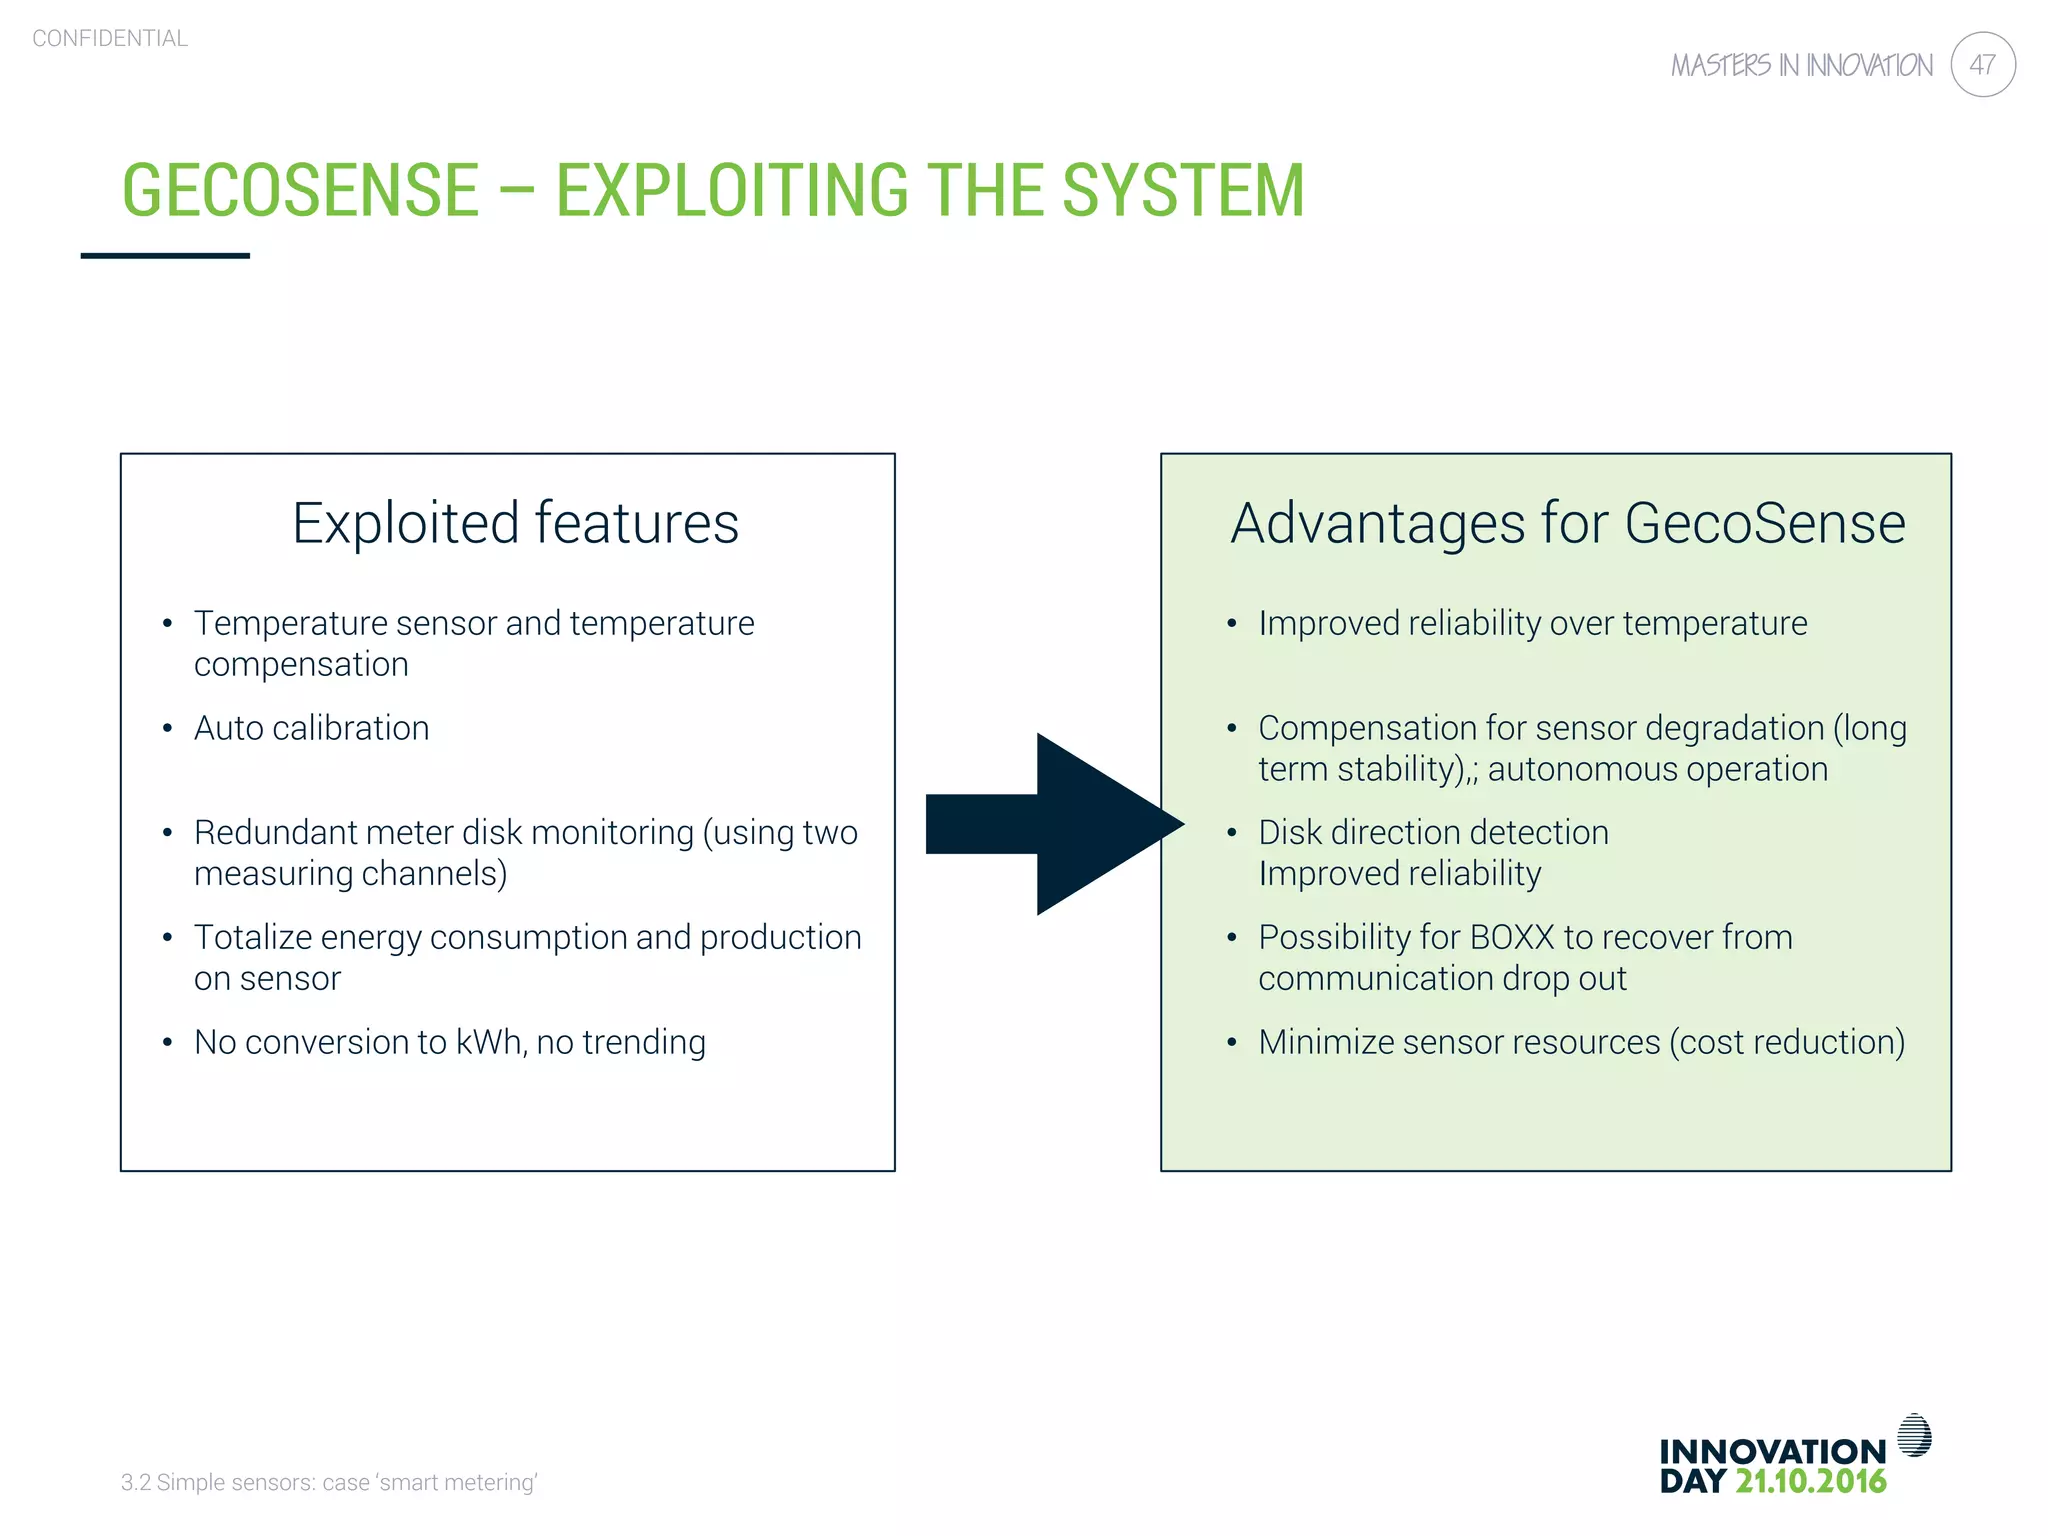Select Improved reliability over temperature bullet
The height and width of the screenshot is (1536, 2048).
[1532, 623]
